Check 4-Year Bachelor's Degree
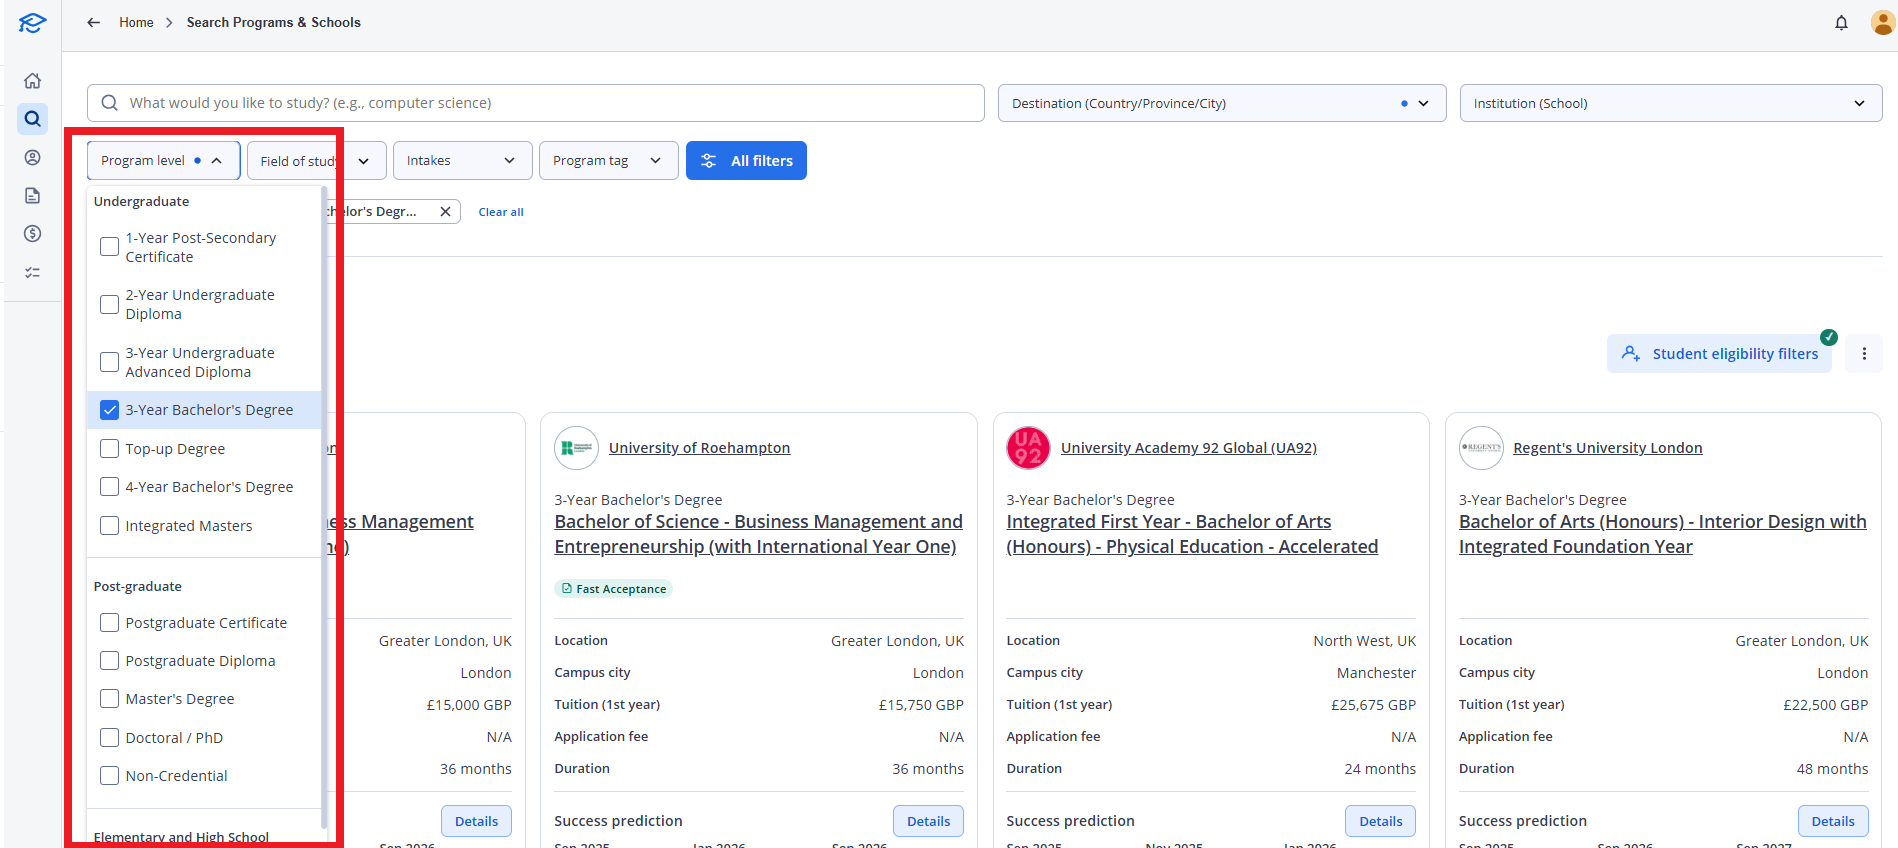Screen dimensions: 1898x848 point(110,487)
